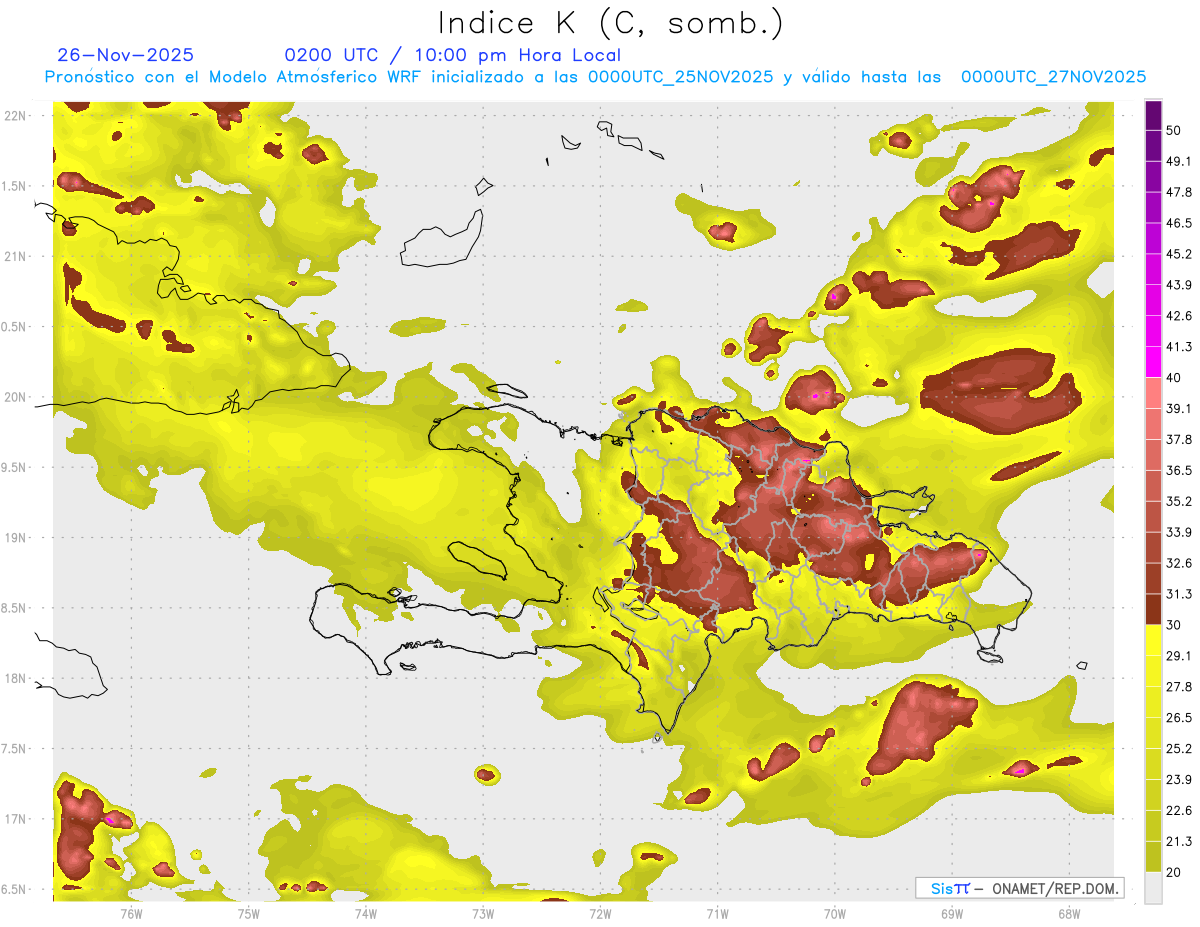
Task: Pick the bright yellow colorbar band between 29.1 and 30
Action: click(x=1153, y=640)
